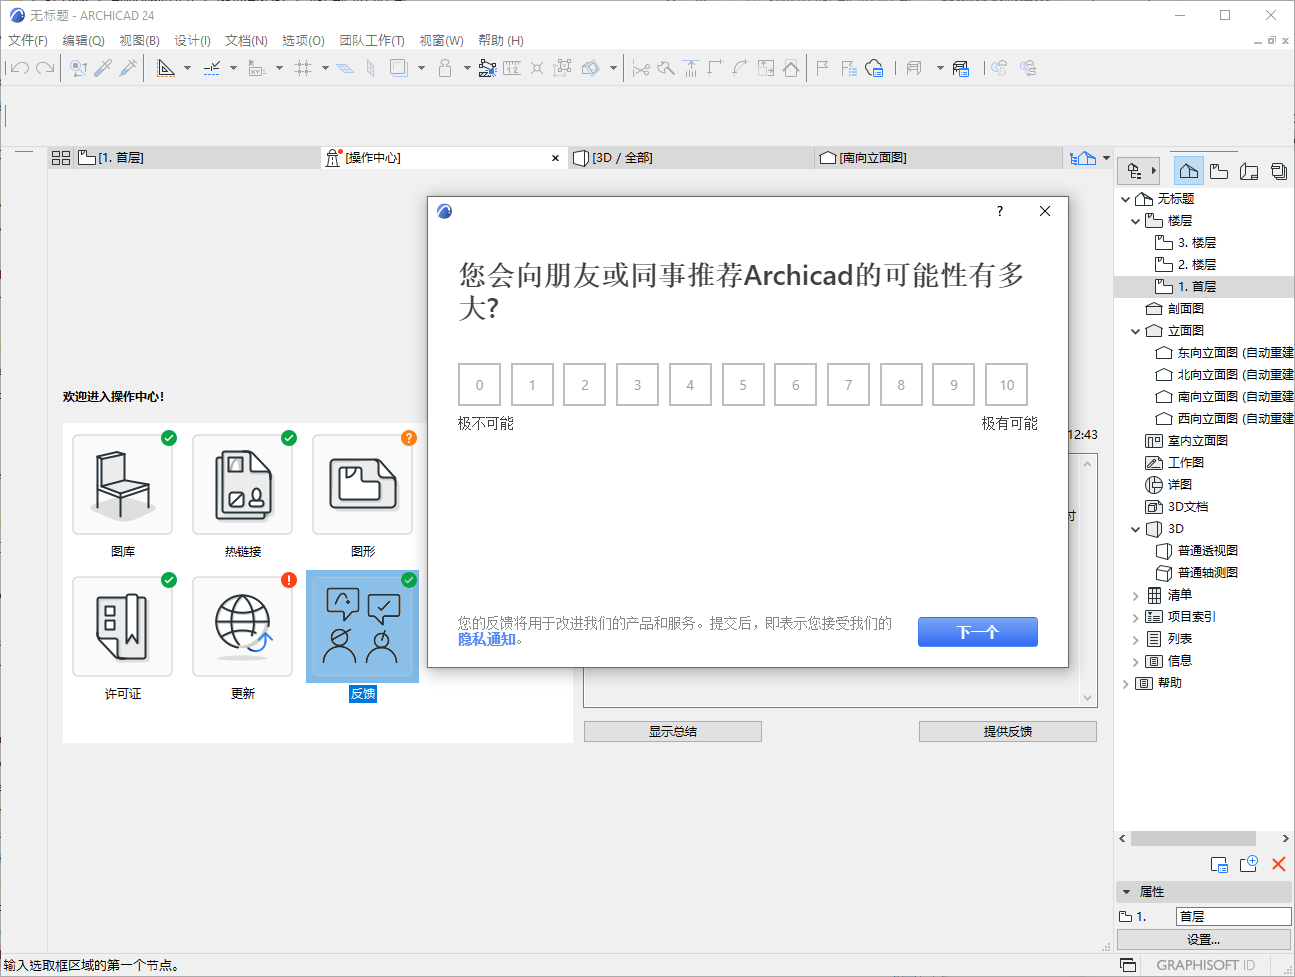
Task: Switch Navigator to Publisher Sets icon
Action: [x=1279, y=171]
